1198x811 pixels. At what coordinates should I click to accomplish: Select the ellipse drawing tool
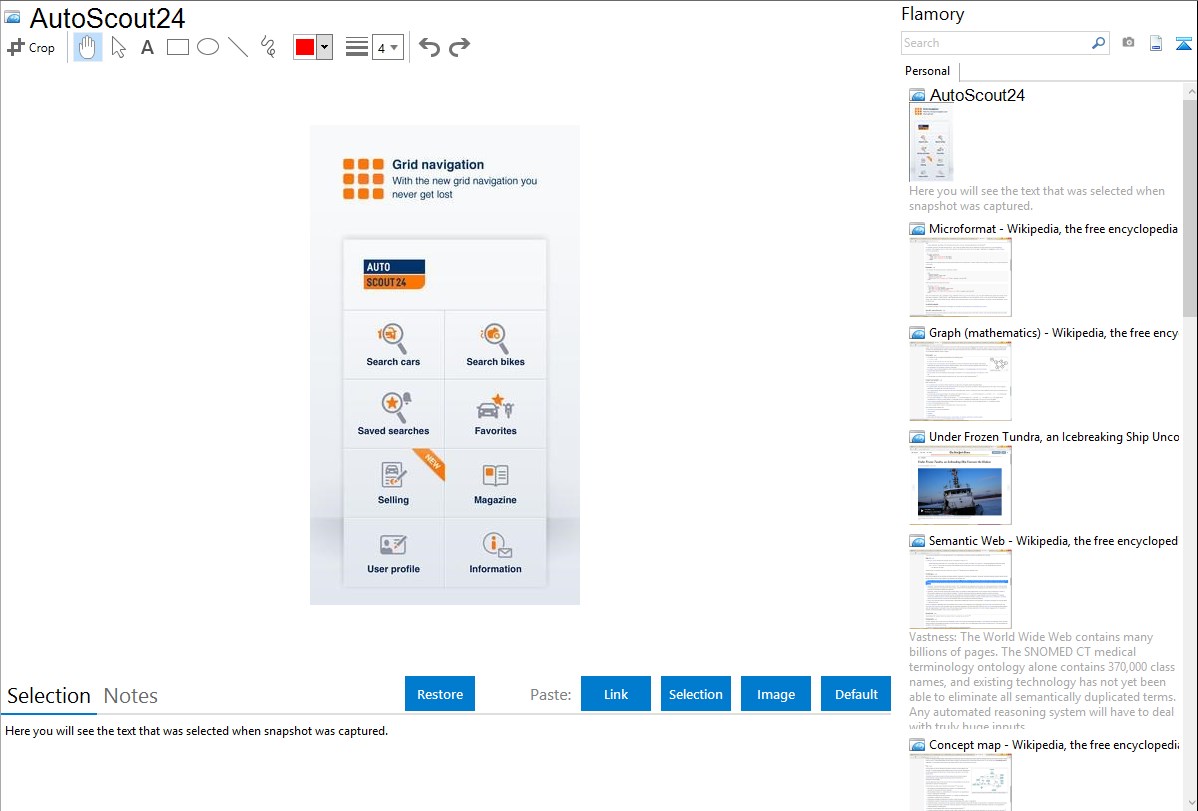click(x=208, y=47)
